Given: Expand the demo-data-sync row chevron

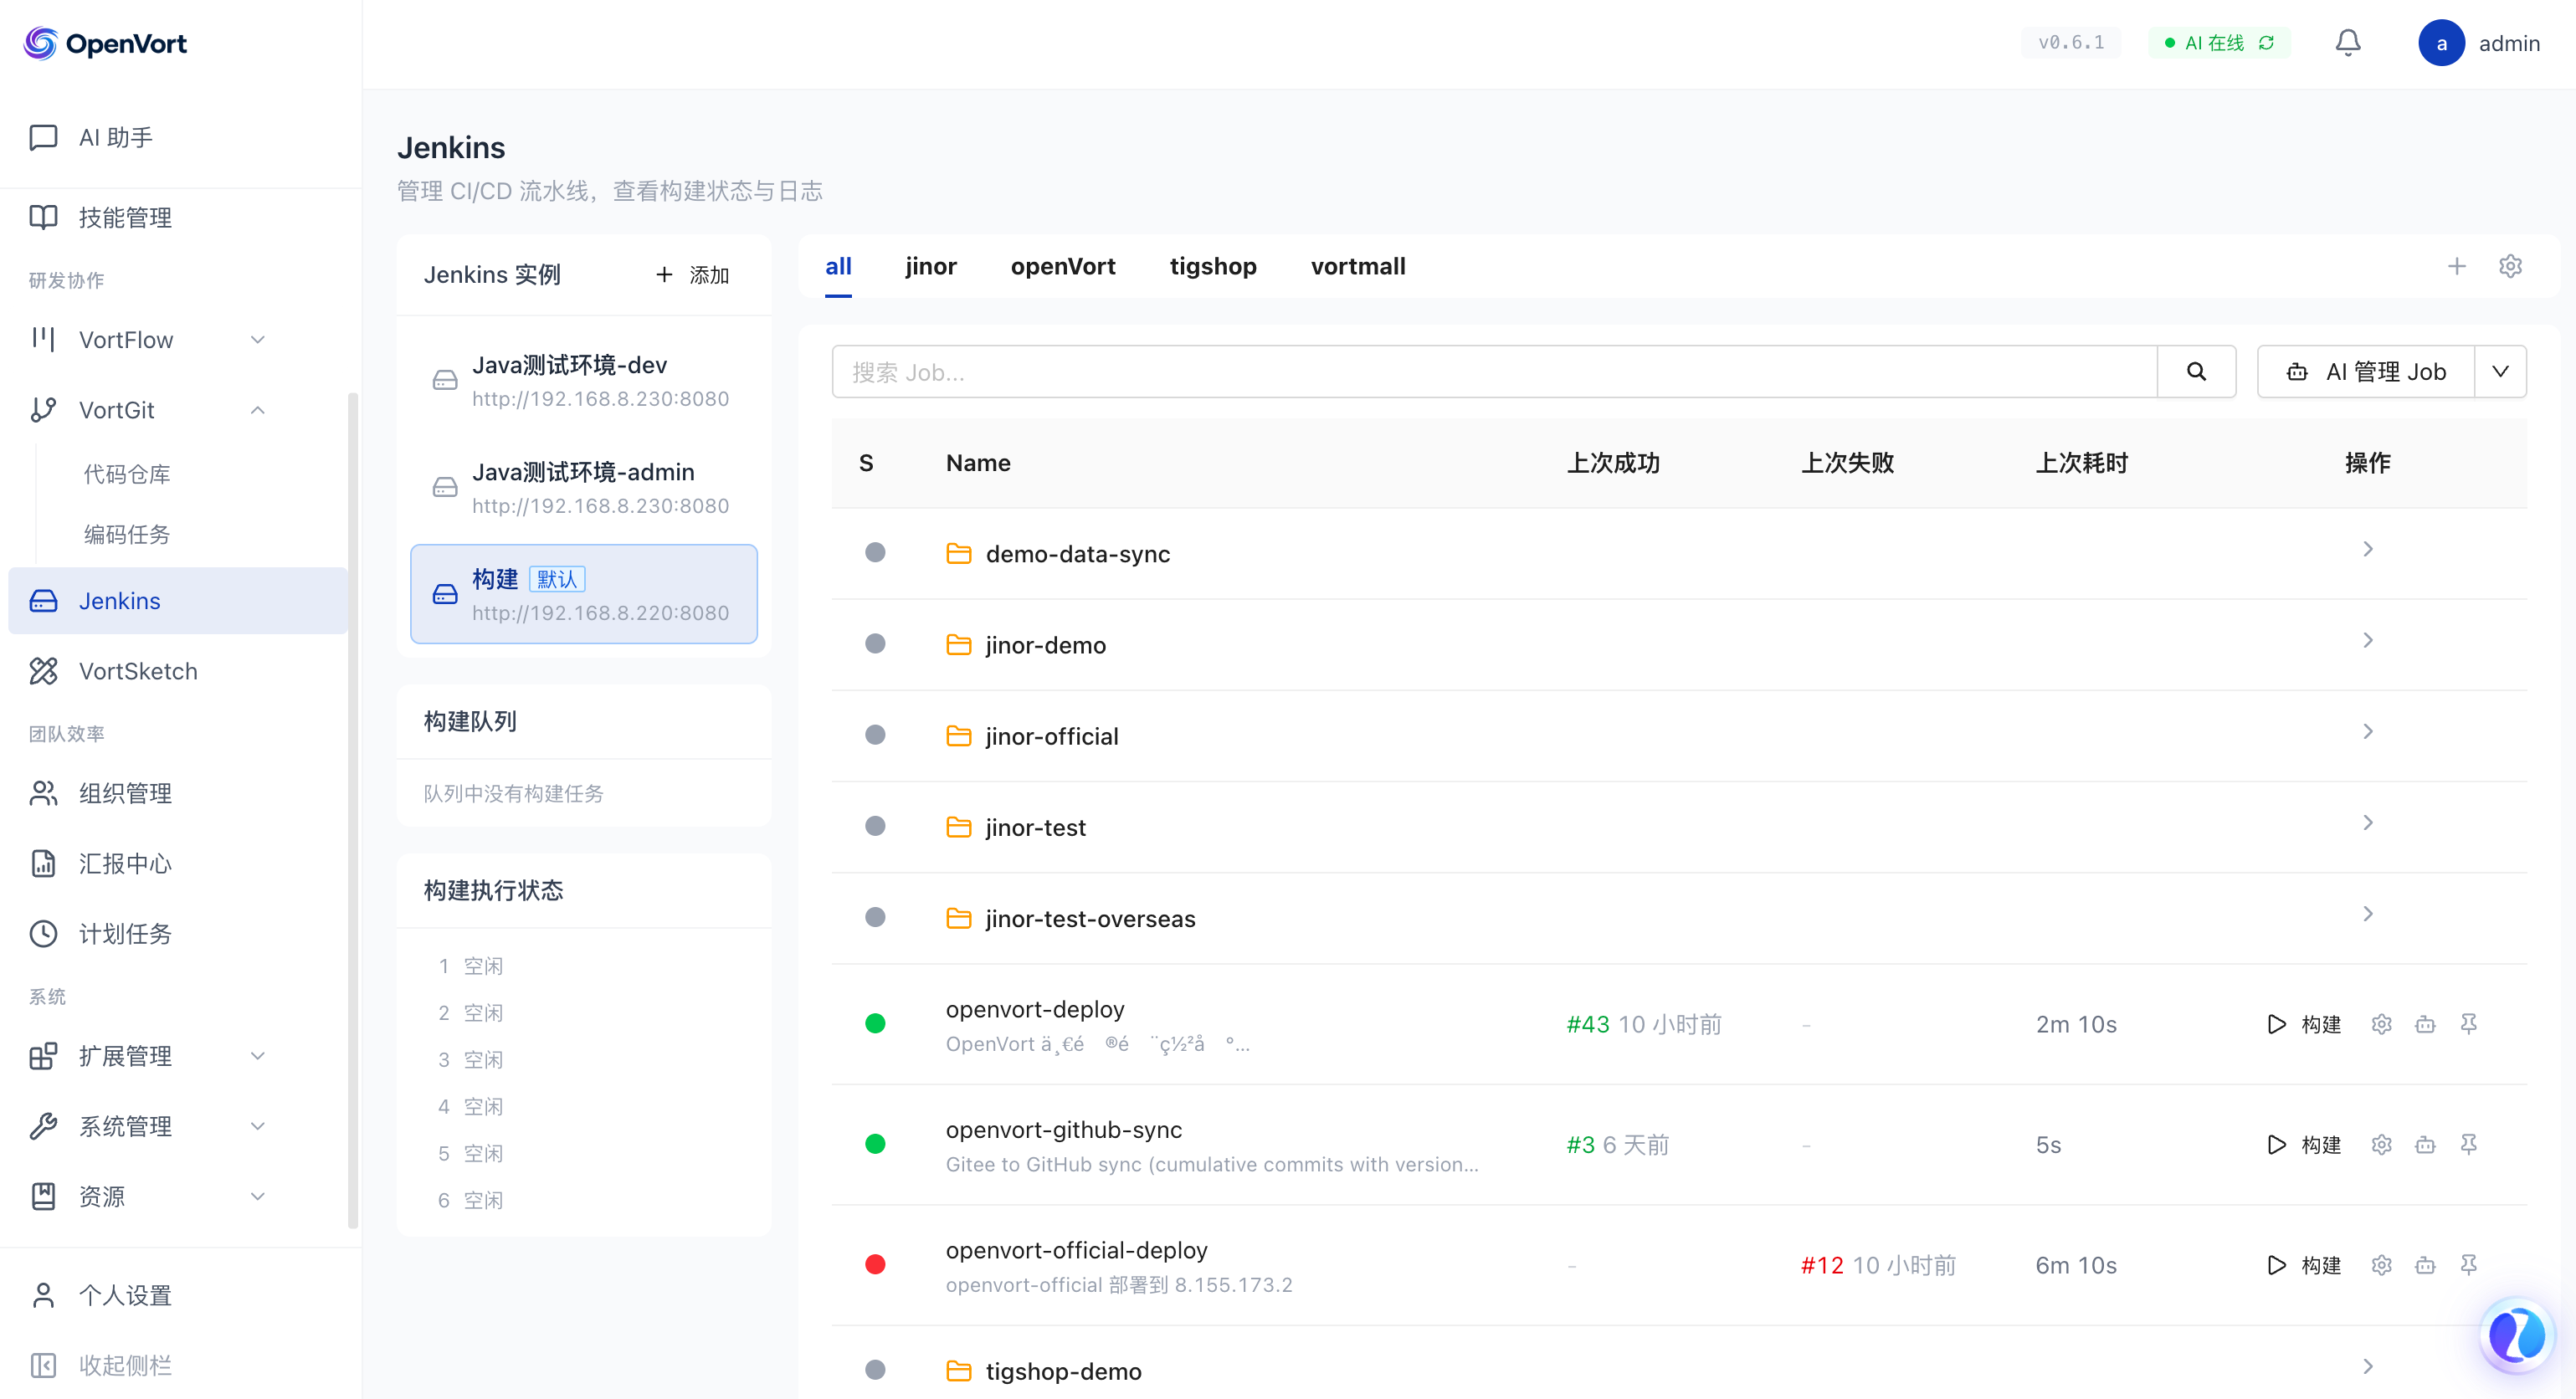Looking at the screenshot, I should (2367, 549).
